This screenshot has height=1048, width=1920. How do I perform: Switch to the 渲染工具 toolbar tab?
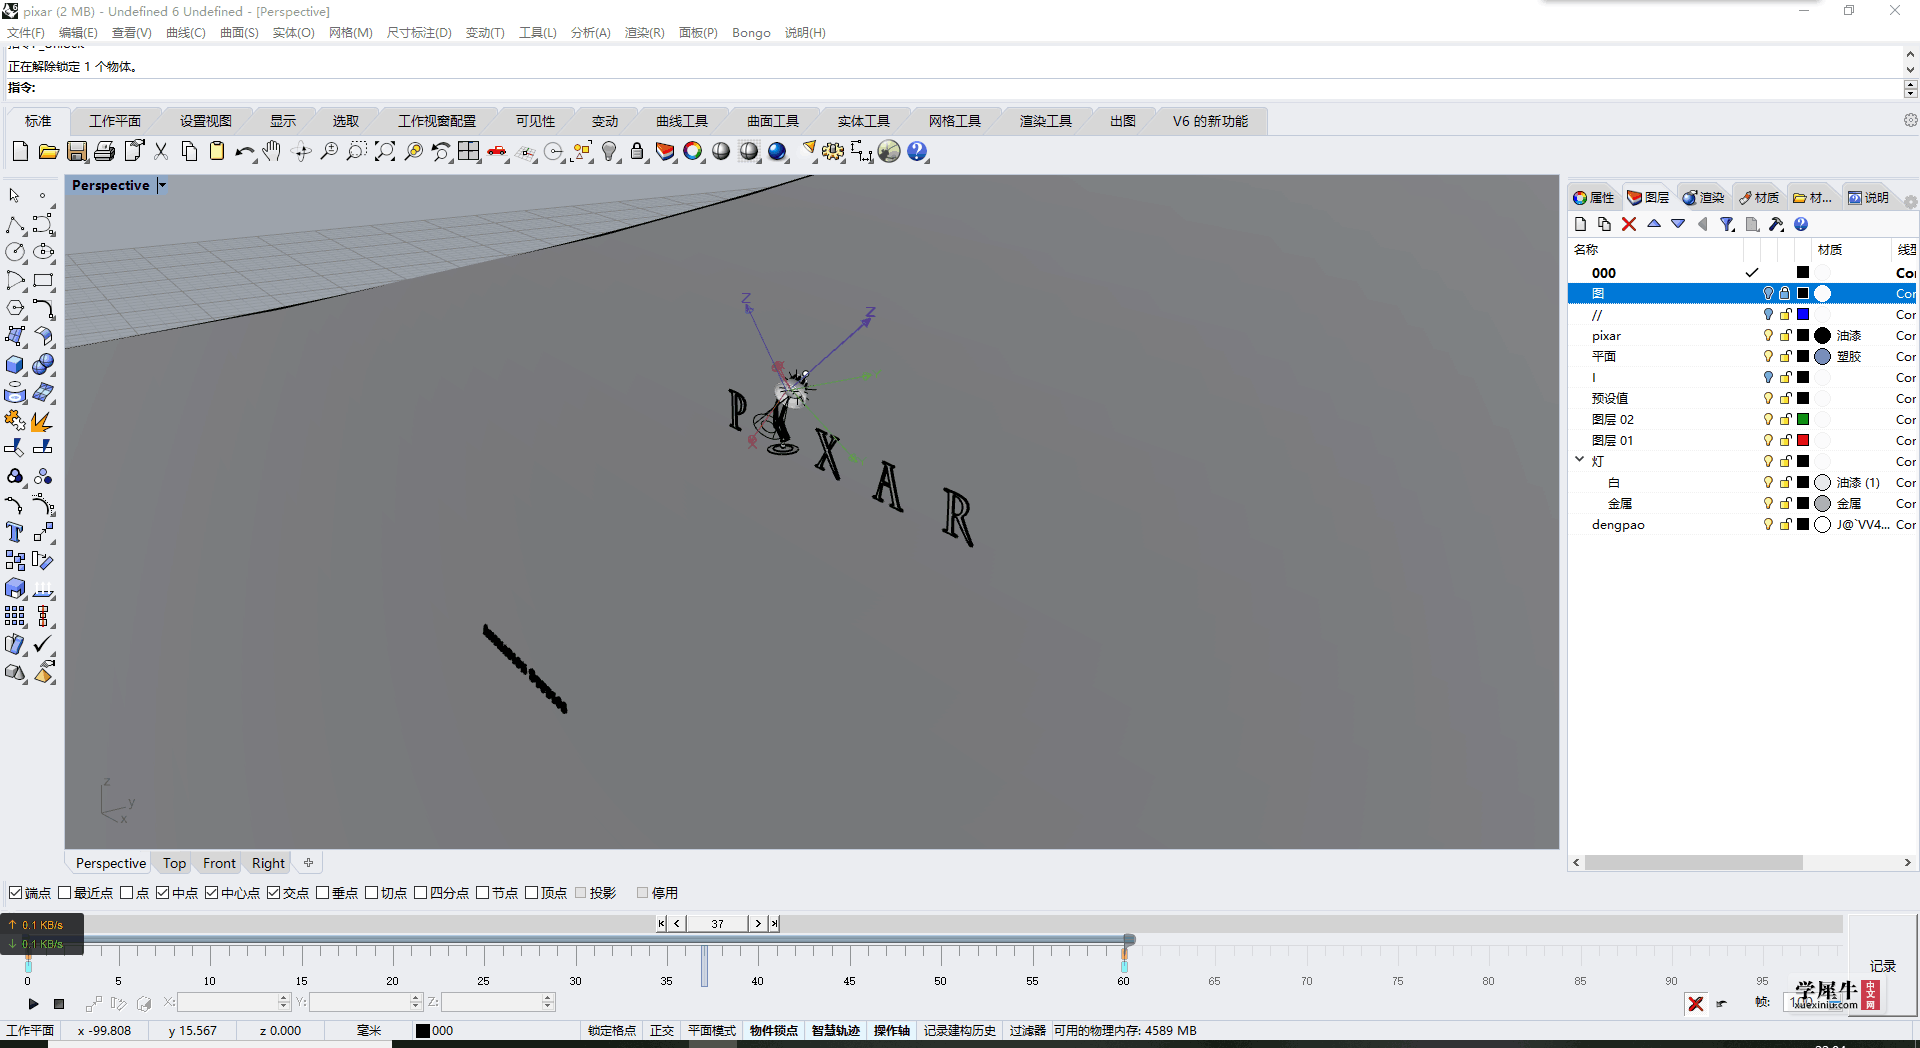point(1046,121)
